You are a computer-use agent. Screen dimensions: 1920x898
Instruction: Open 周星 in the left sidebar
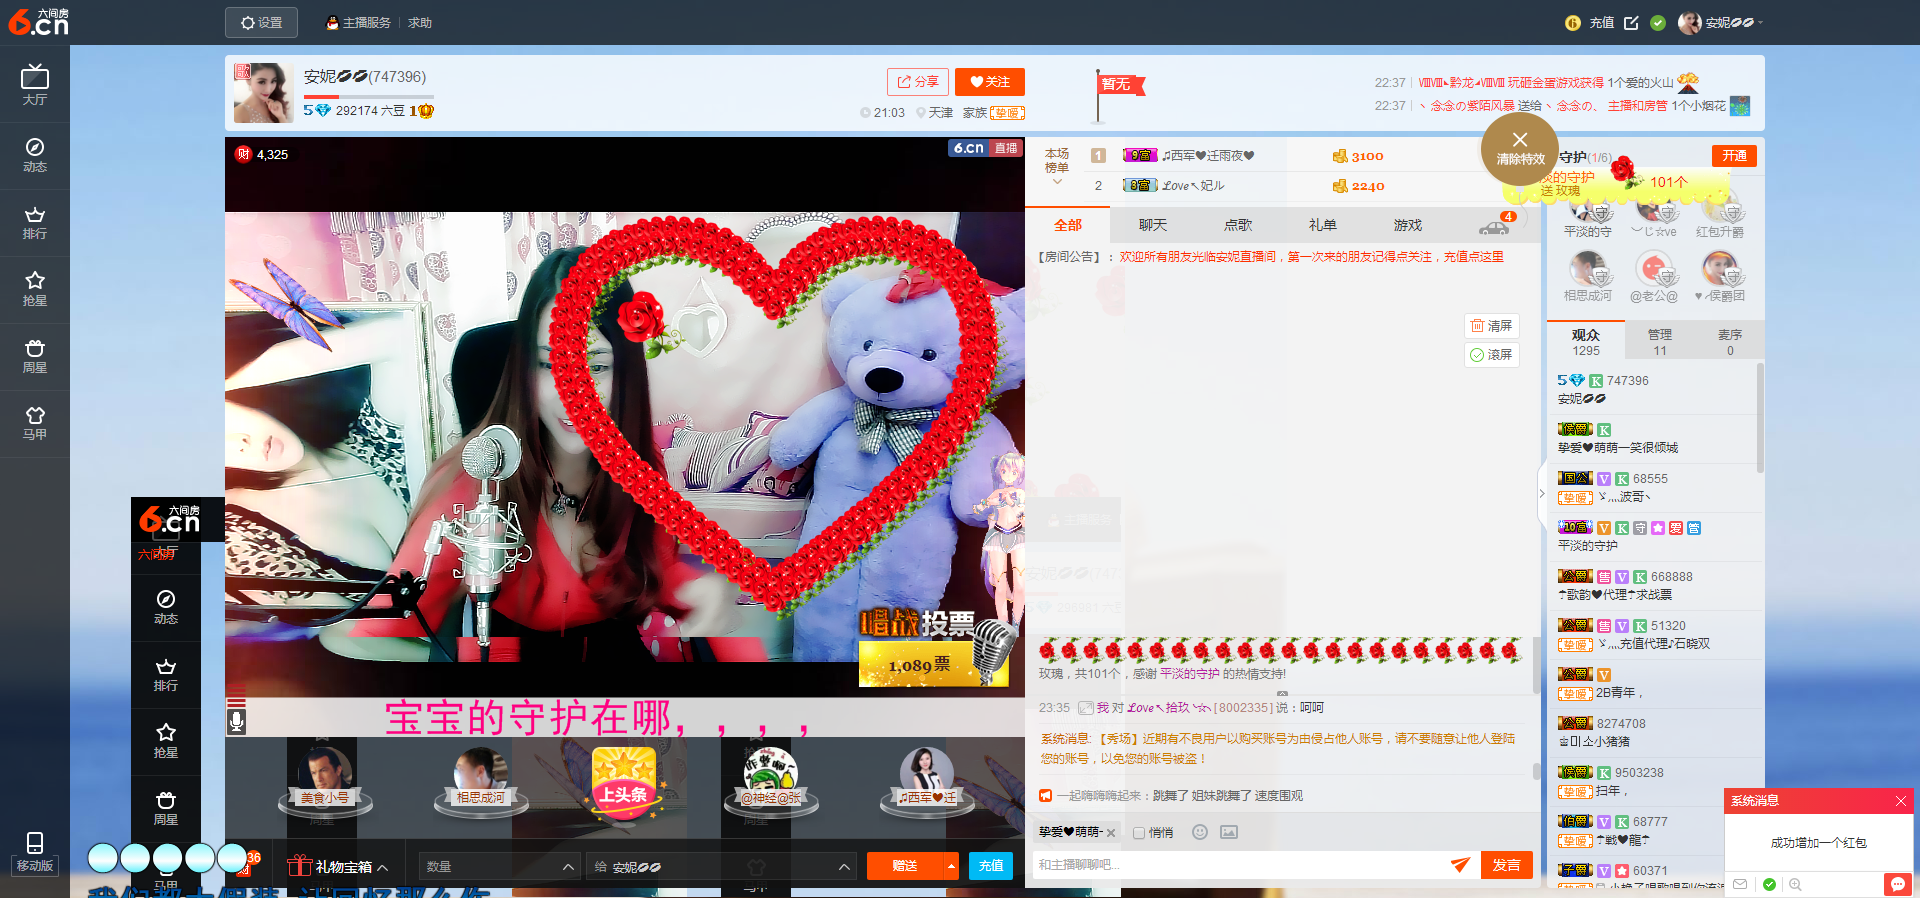(35, 356)
